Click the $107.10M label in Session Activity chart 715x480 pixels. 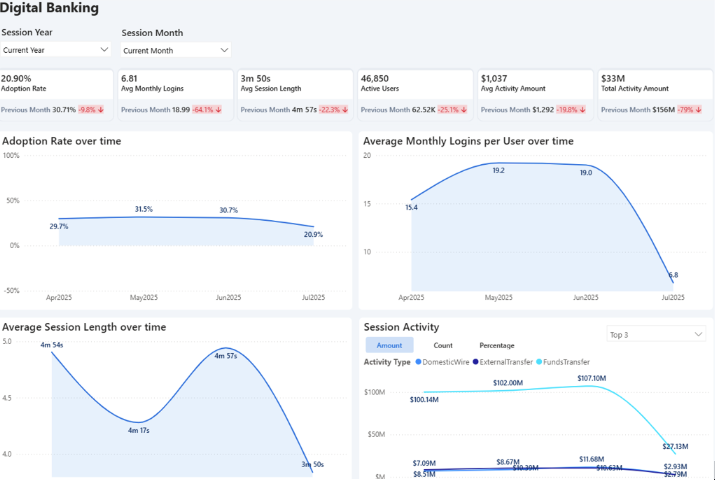coord(592,378)
